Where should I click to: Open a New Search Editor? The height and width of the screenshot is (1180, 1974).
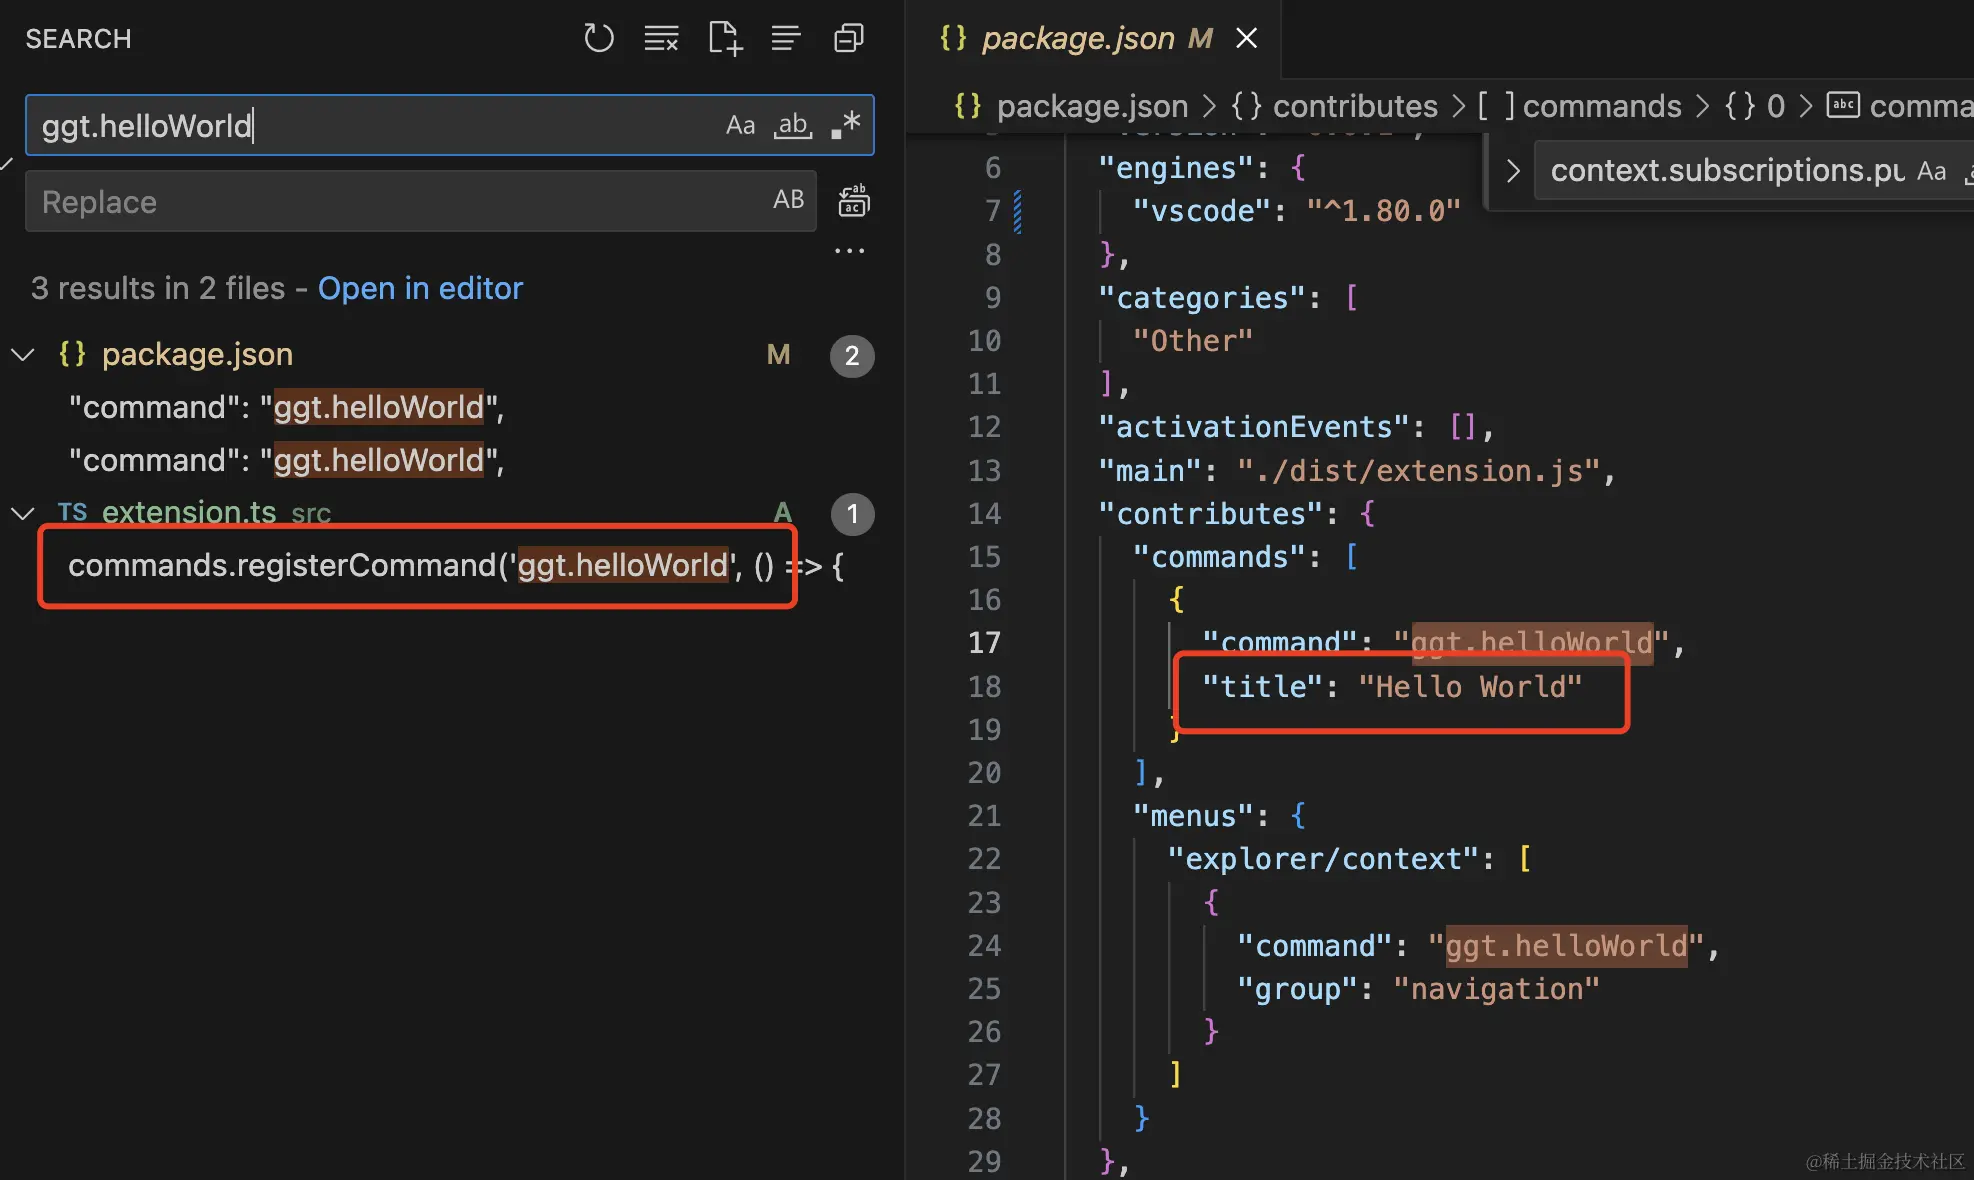[x=724, y=38]
